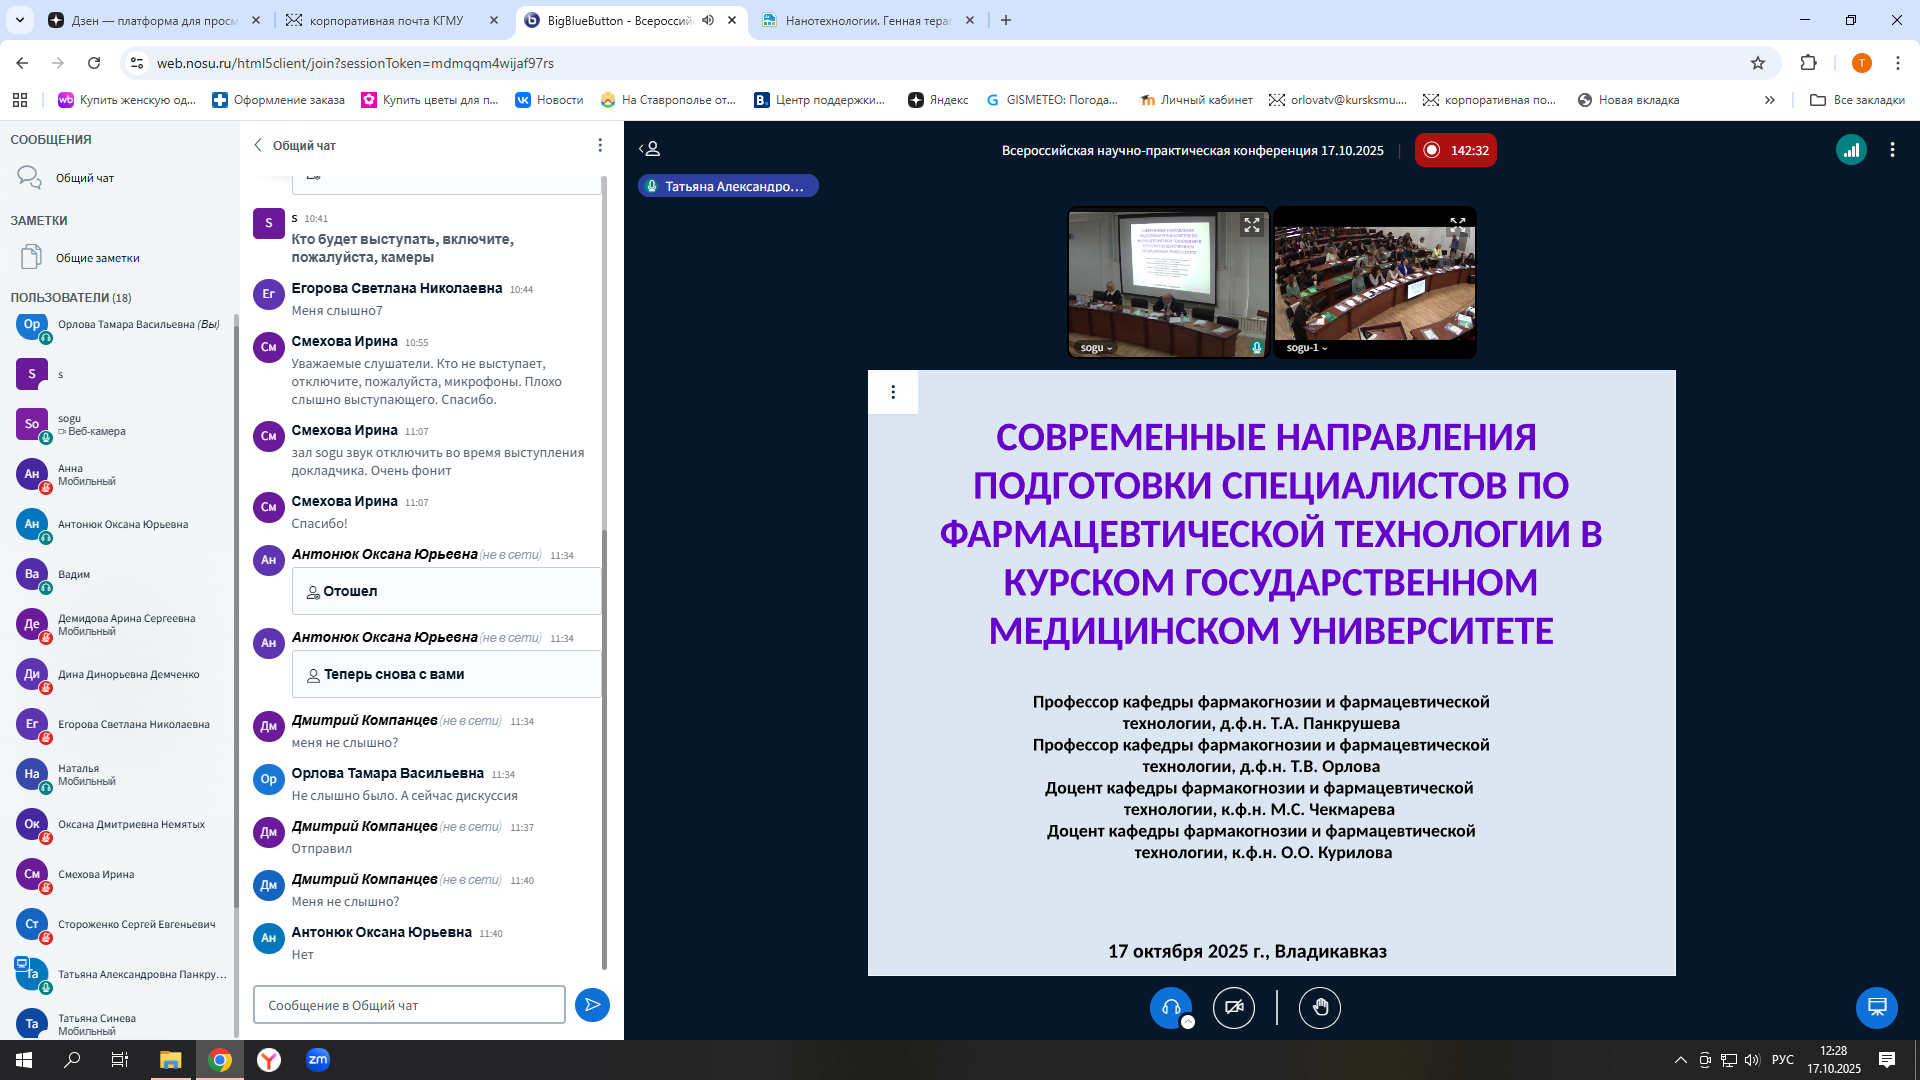Screen dimensions: 1920x1080
Task: Open Zoom from Windows taskbar
Action: 318,1060
